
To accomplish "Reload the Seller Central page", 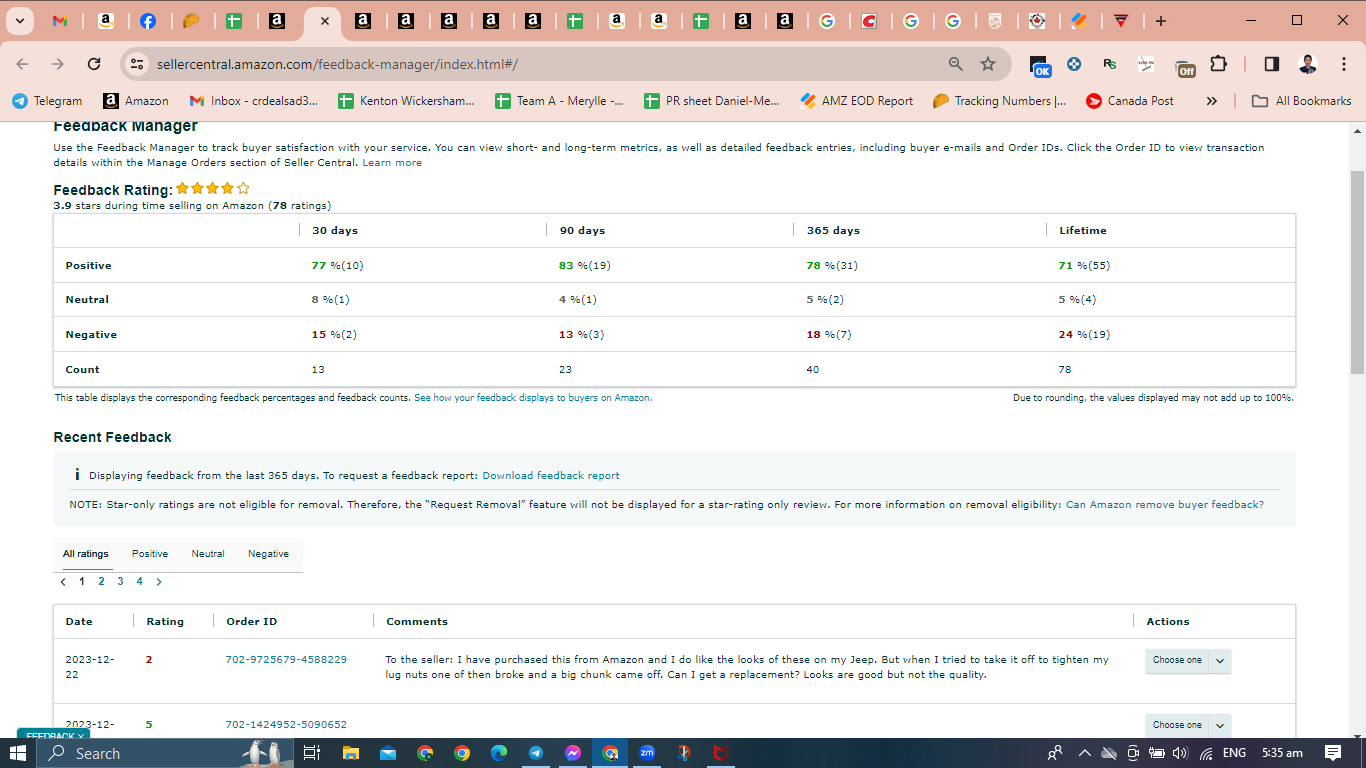I will [94, 64].
